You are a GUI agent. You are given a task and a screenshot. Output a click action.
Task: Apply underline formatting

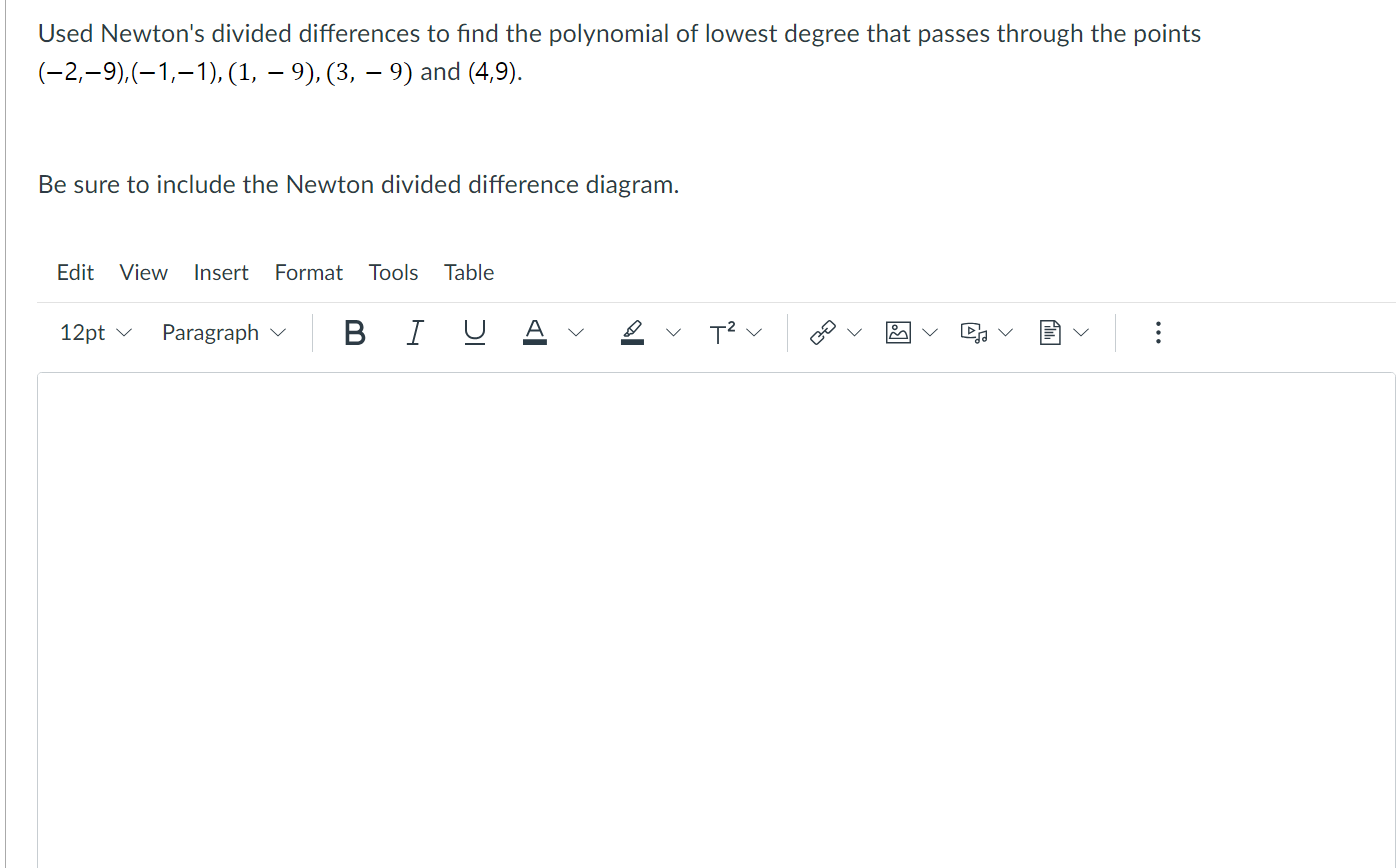click(474, 332)
